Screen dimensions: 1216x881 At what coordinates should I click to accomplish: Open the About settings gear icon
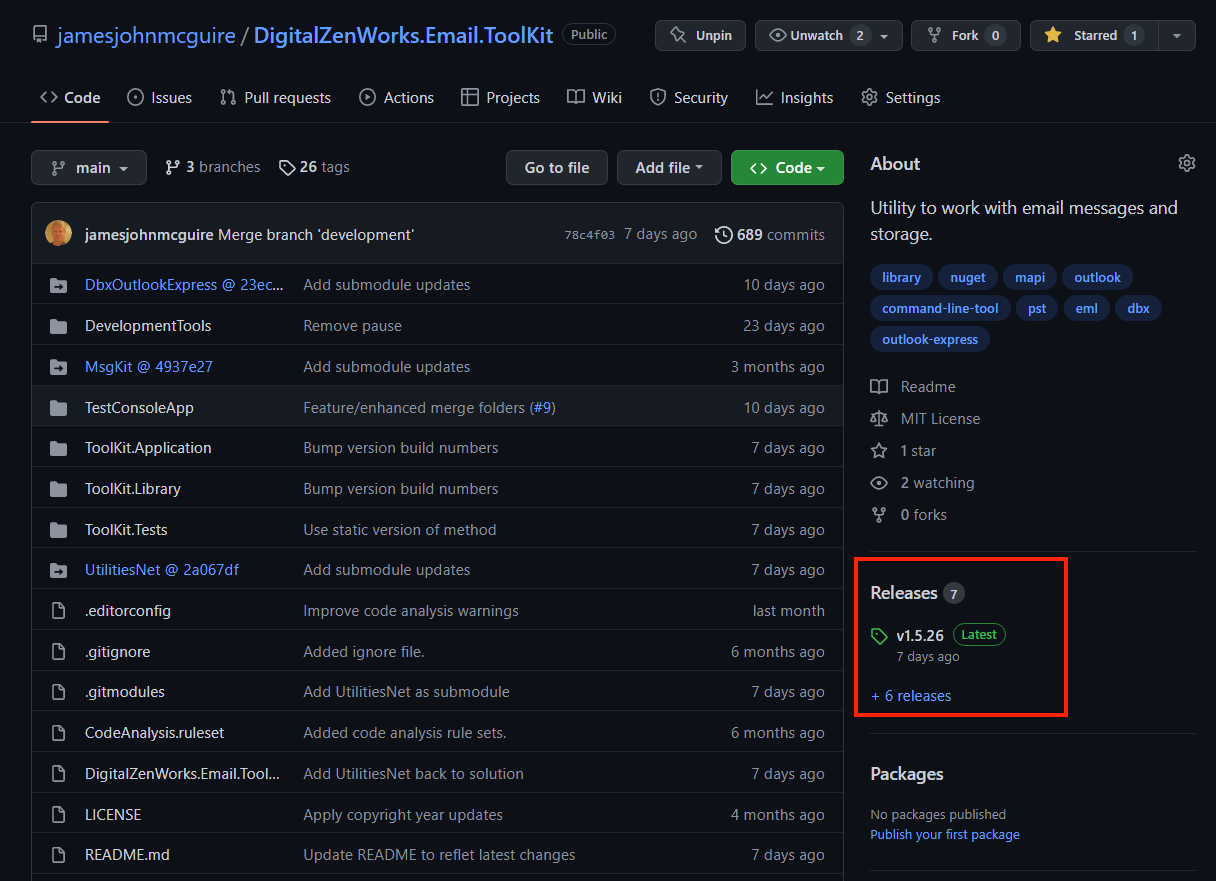[1187, 163]
